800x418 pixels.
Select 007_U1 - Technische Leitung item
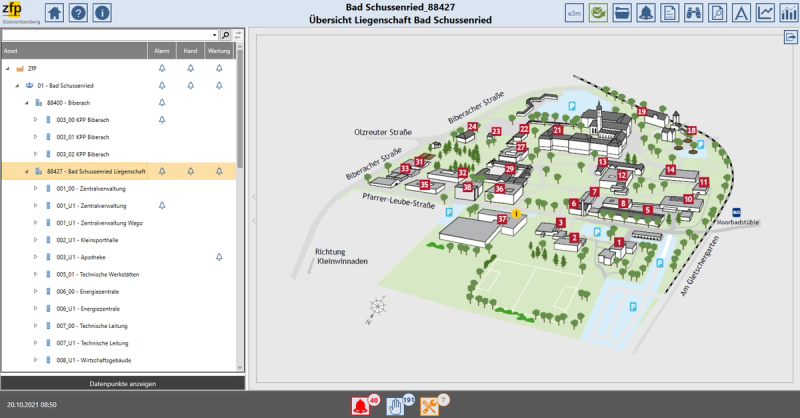92,343
